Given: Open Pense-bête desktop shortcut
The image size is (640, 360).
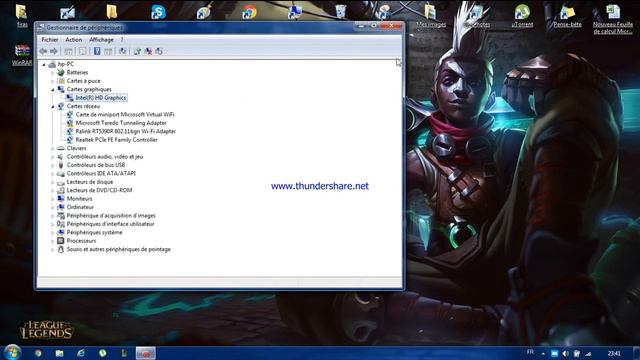Looking at the screenshot, I should [567, 16].
